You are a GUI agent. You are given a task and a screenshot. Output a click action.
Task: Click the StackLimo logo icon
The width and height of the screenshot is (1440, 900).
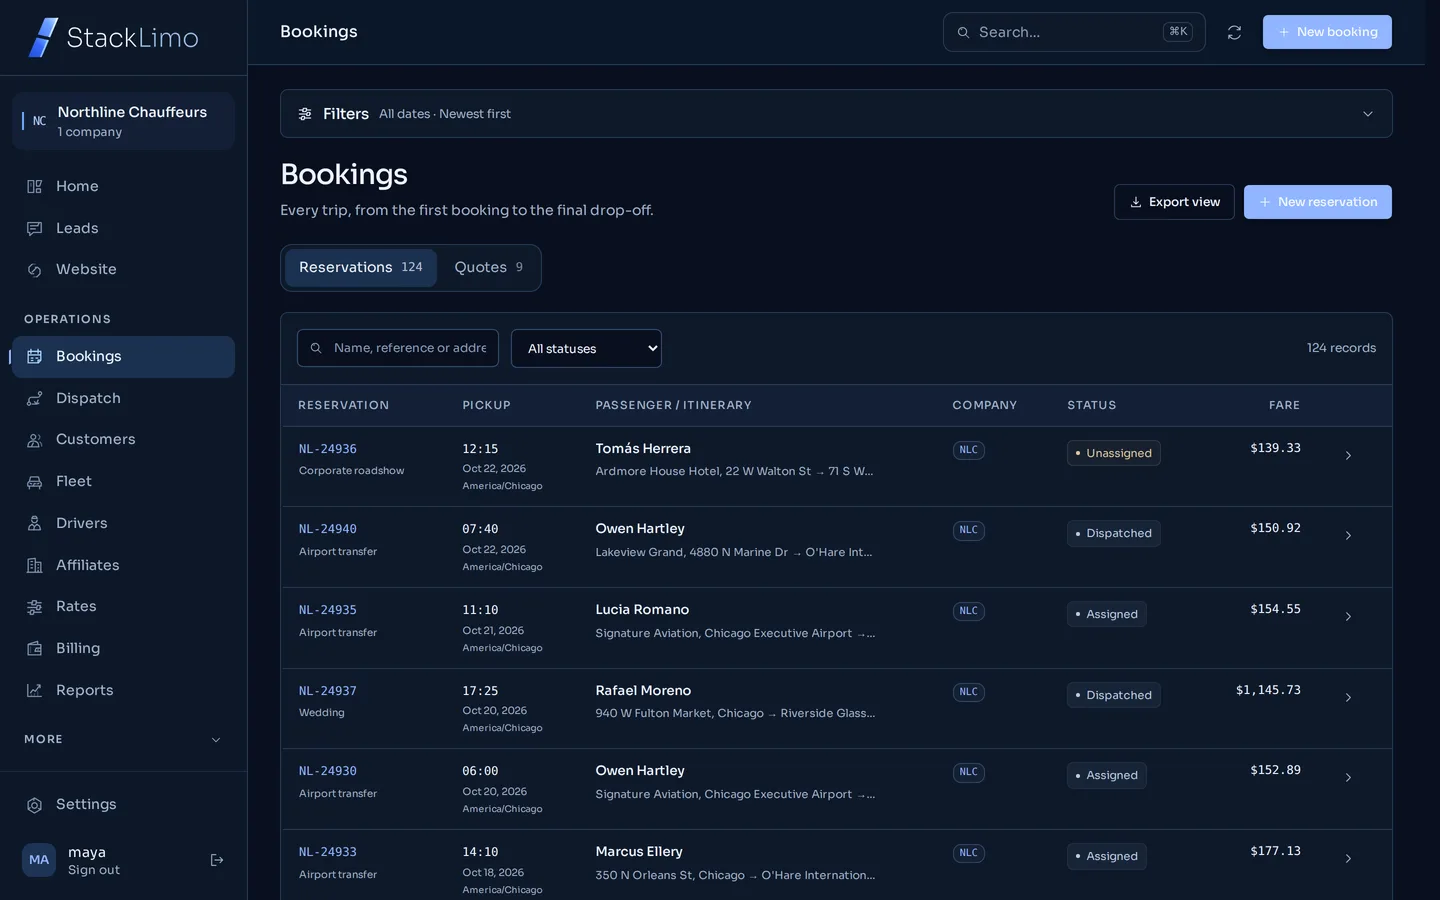coord(43,38)
